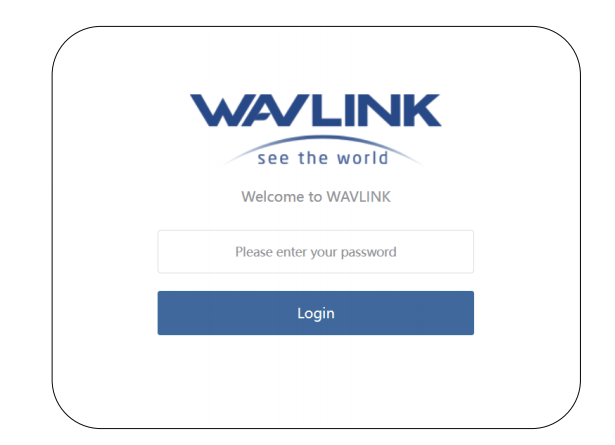Click the word WAVLINK in the welcome message

pyautogui.click(x=359, y=197)
